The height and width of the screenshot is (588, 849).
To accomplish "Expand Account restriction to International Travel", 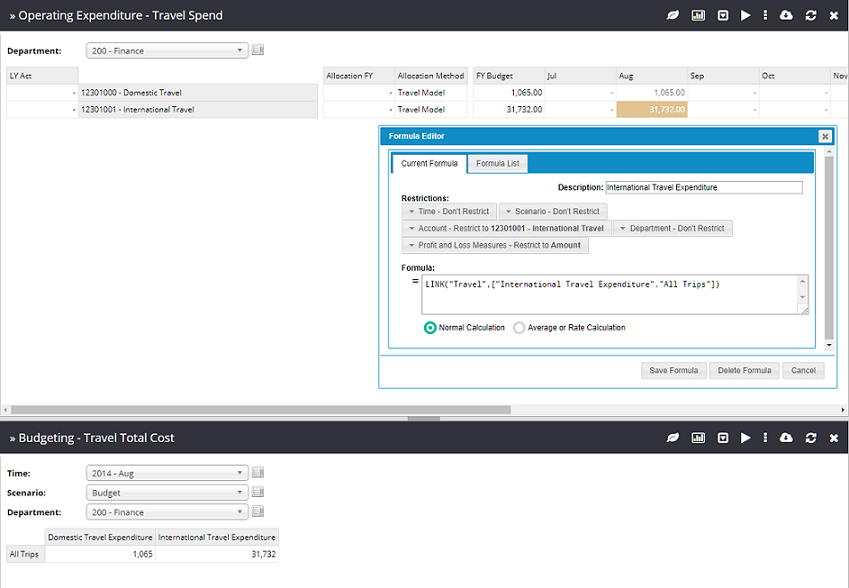I will click(506, 228).
